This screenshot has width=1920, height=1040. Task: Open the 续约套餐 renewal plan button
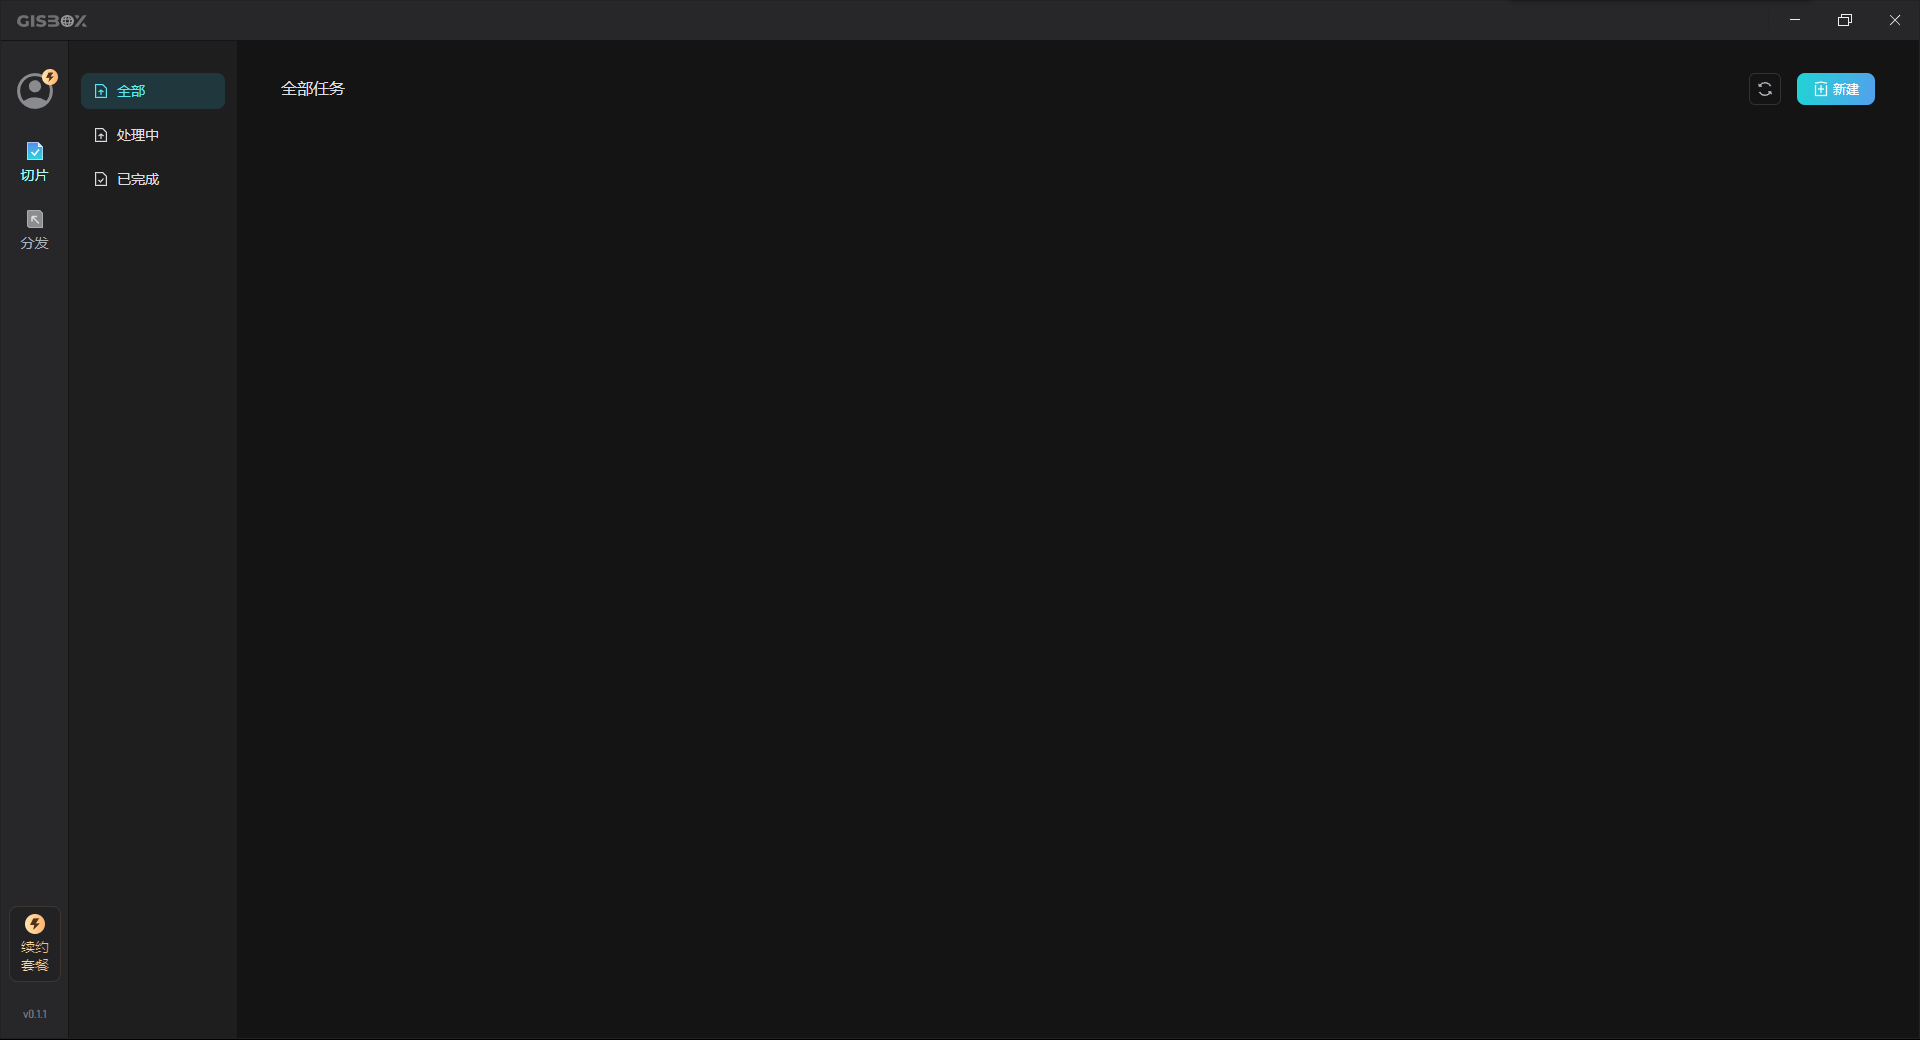pyautogui.click(x=35, y=944)
